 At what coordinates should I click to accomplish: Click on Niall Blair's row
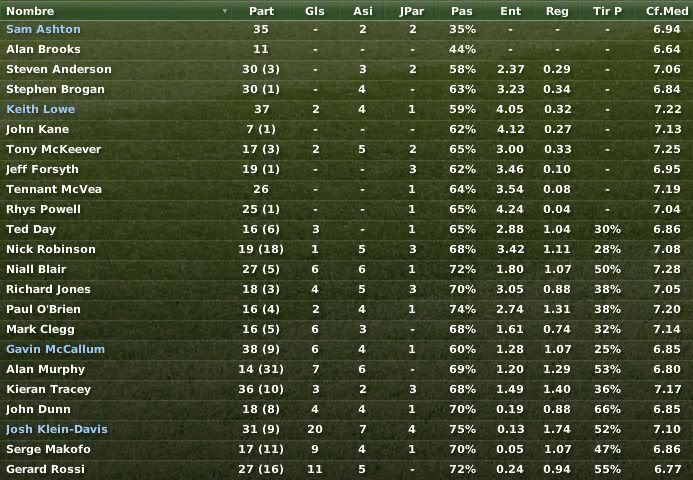point(346,269)
